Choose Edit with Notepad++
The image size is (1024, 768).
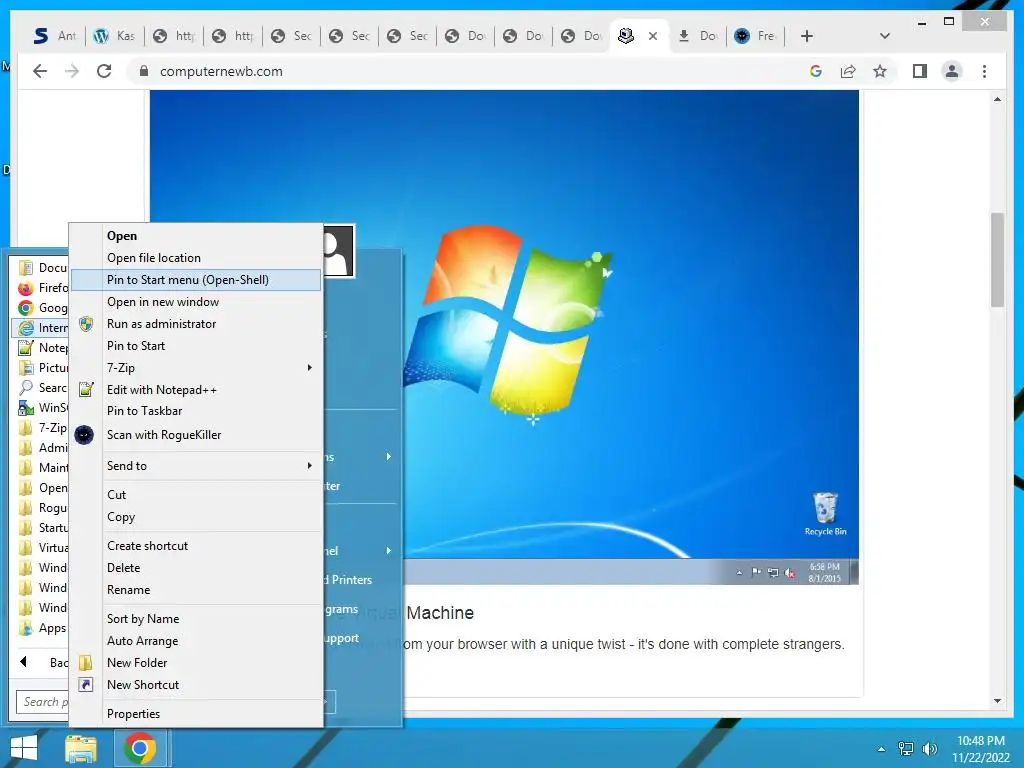point(196,390)
